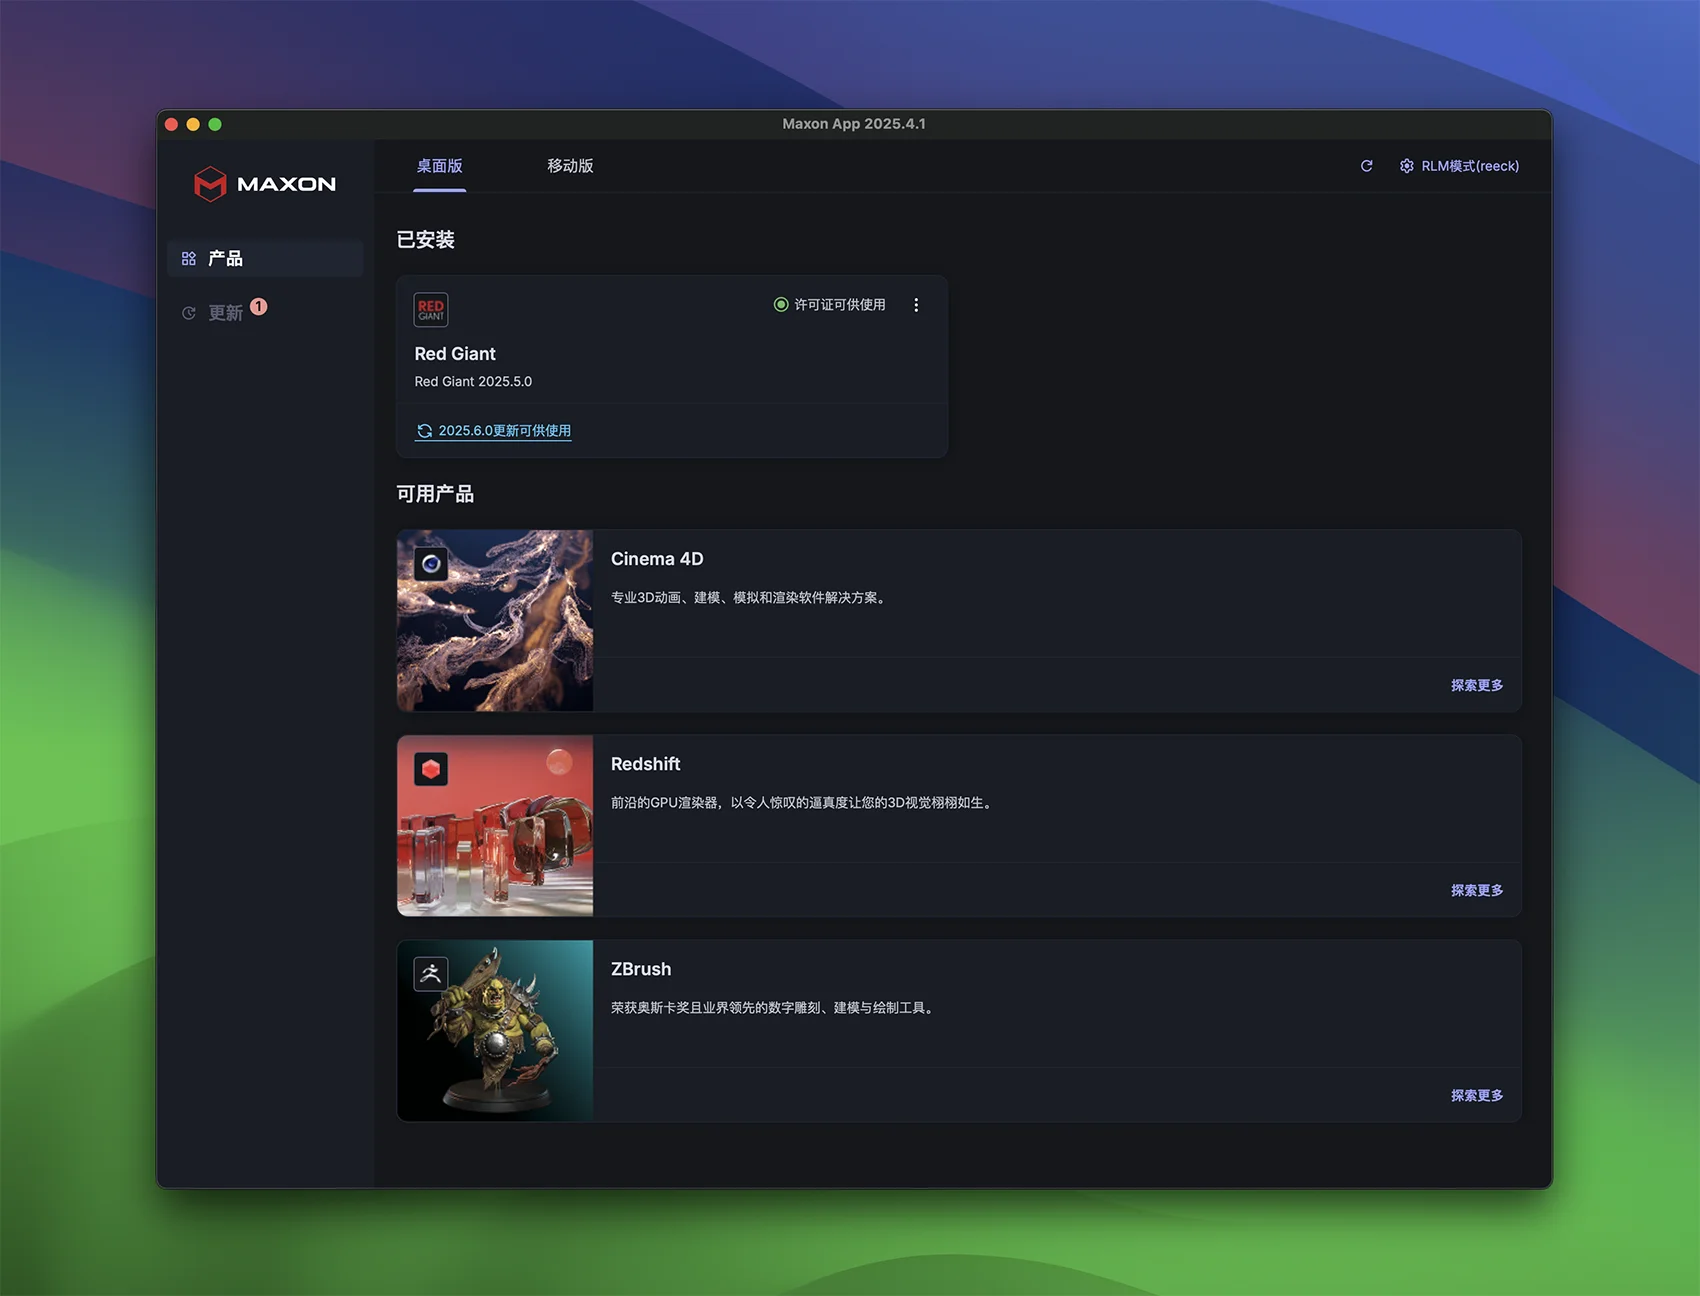The image size is (1700, 1296).
Task: Click the update sync icon beside 2025.6.0
Action: click(424, 431)
